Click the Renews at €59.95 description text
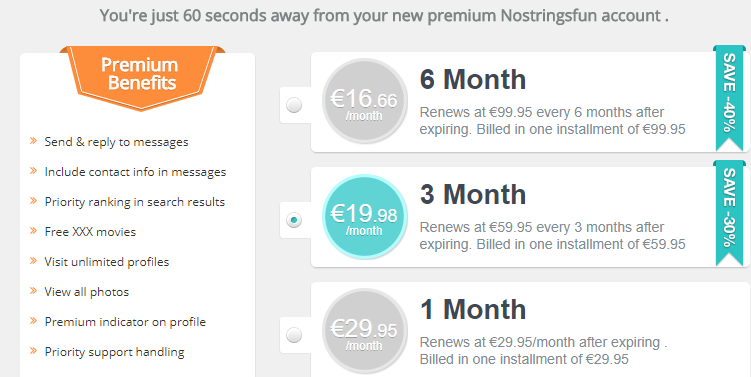Image resolution: width=751 pixels, height=377 pixels. [553, 236]
